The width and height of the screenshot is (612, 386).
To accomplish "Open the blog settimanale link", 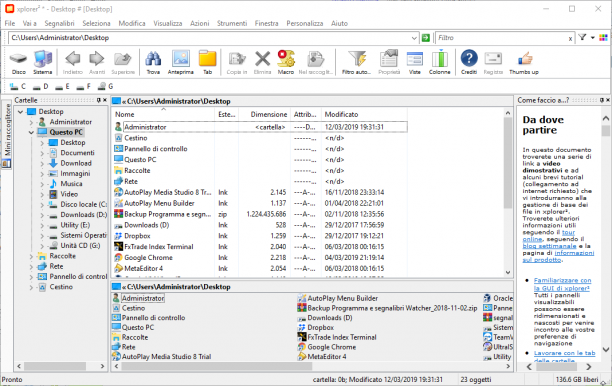I will pos(549,246).
